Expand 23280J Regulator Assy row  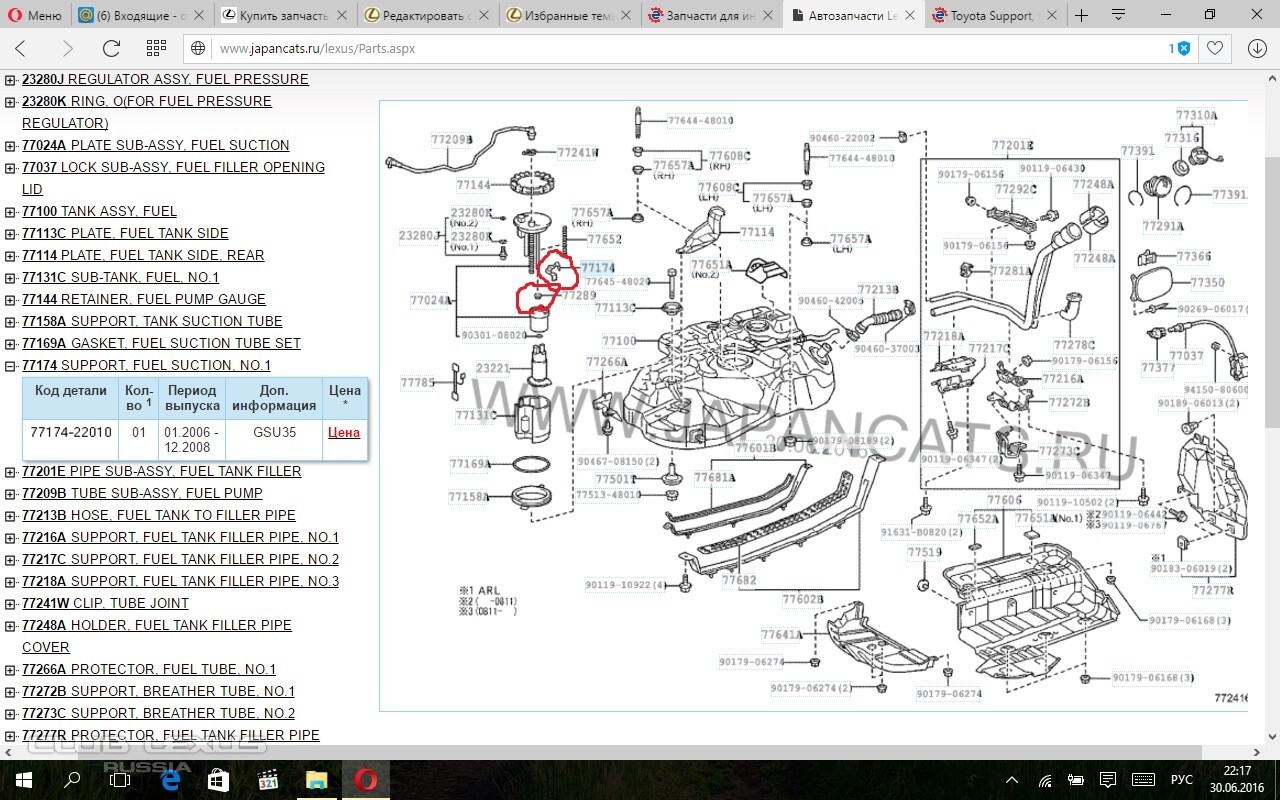click(x=10, y=80)
